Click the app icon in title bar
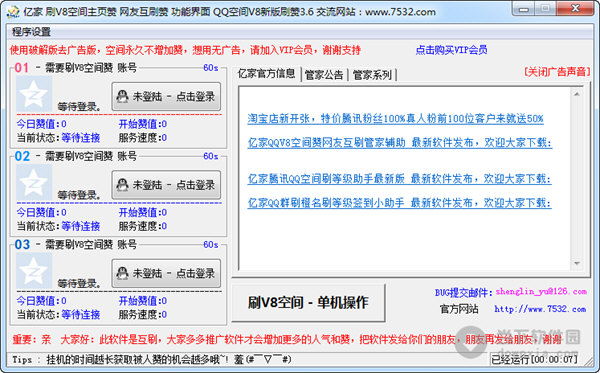 (13, 12)
